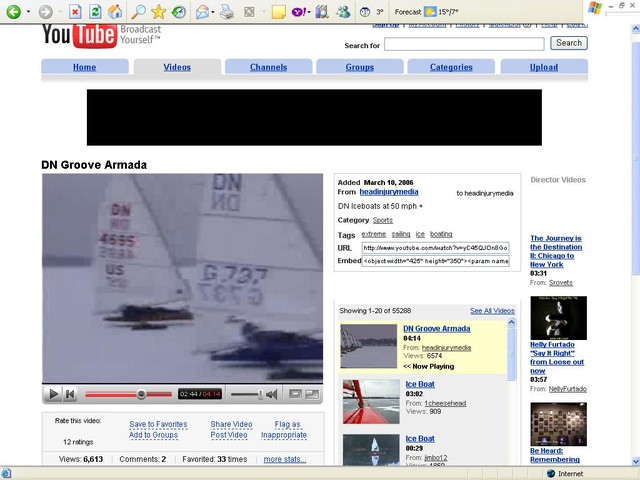Click See All Videos link
640x480 pixels.
[492, 311]
